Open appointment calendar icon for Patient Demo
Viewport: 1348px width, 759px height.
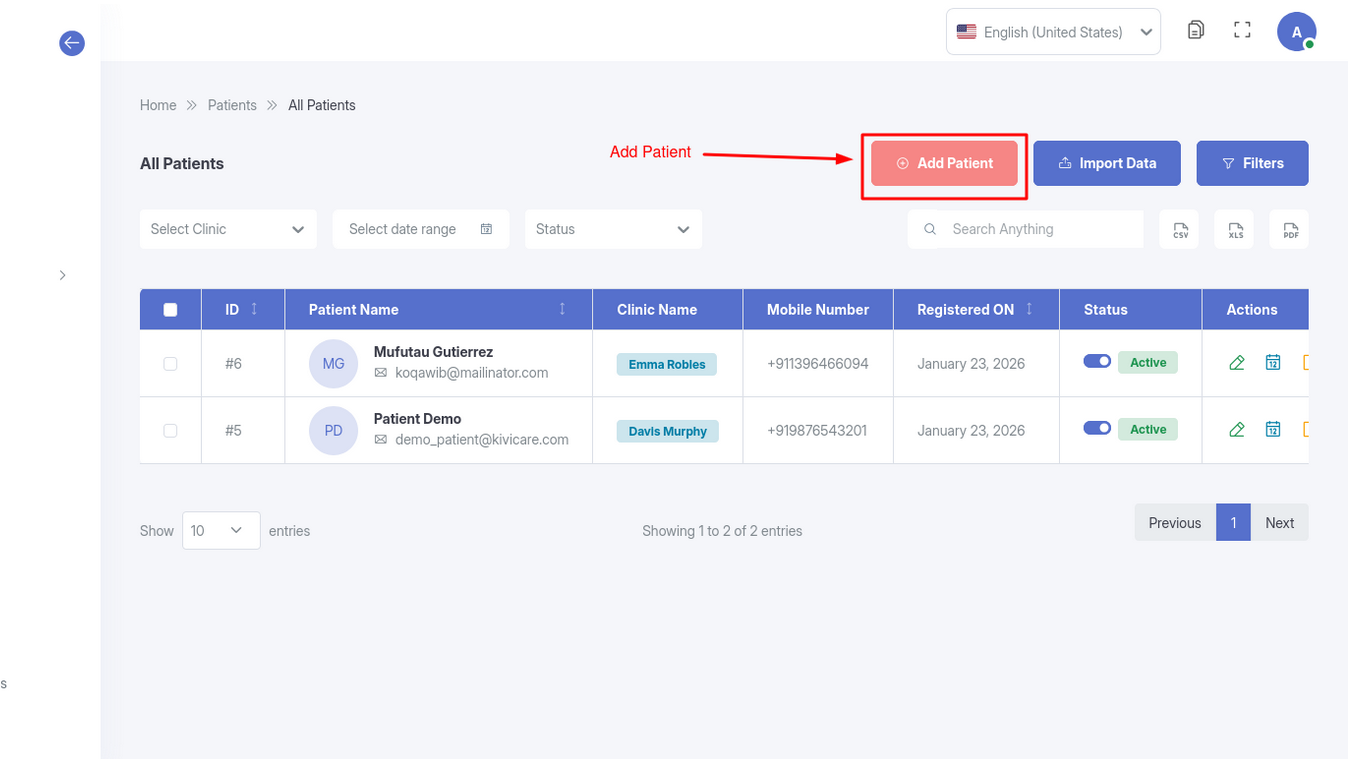click(1273, 430)
